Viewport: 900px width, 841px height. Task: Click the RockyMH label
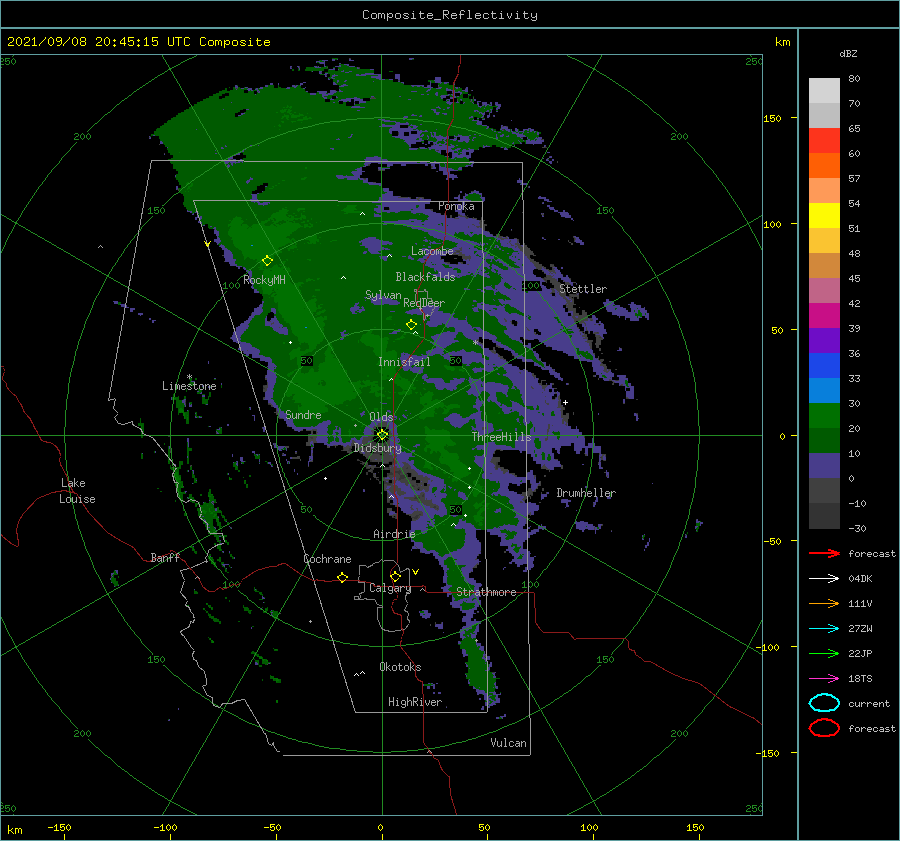coord(264,280)
